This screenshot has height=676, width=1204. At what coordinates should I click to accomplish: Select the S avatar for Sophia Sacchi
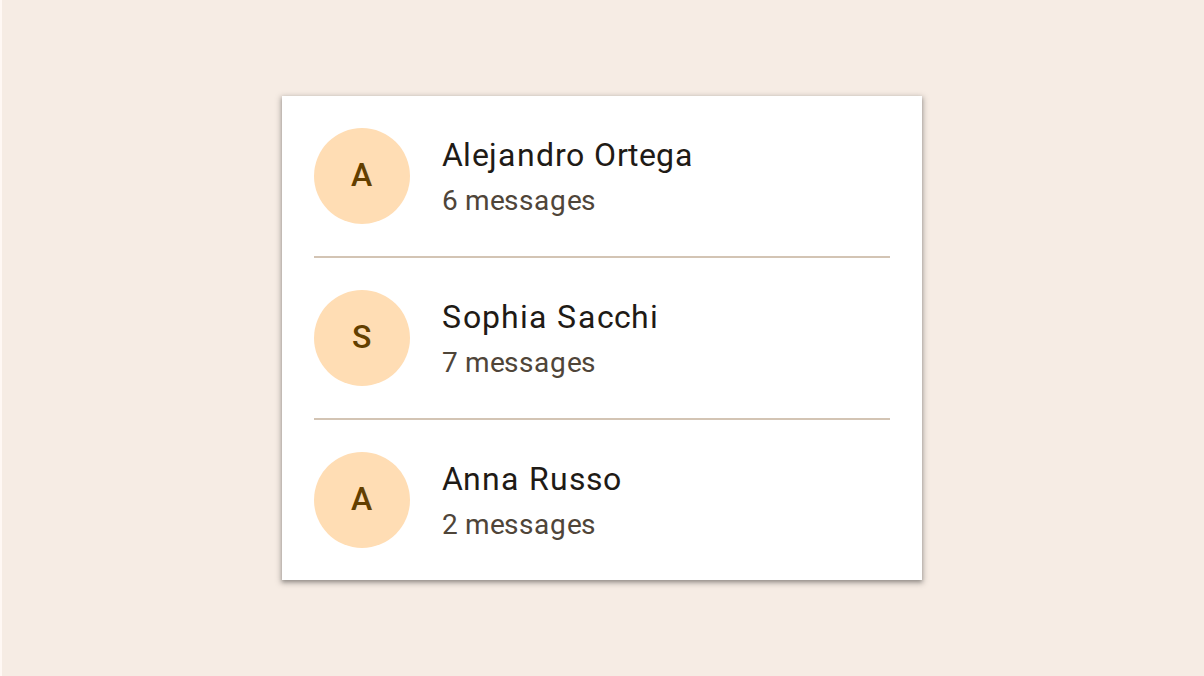pyautogui.click(x=362, y=338)
